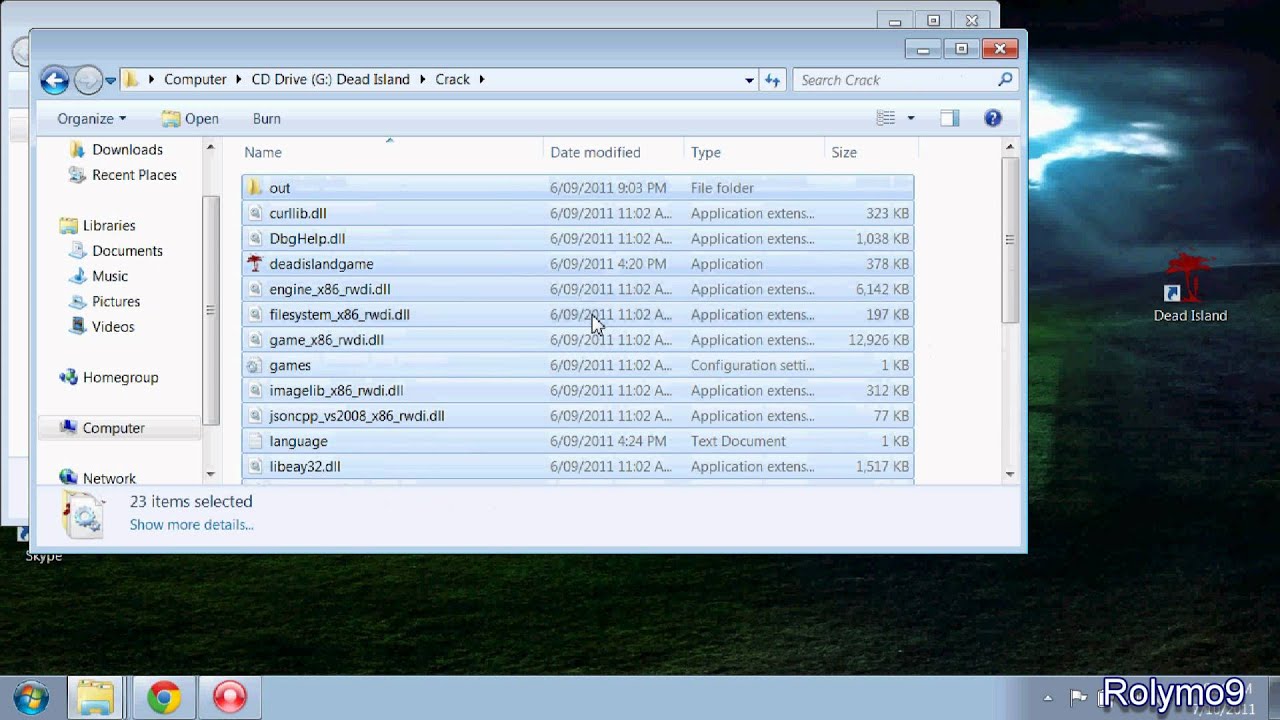1280x720 pixels.
Task: Select deadislandgame application icon
Action: pyautogui.click(x=254, y=264)
